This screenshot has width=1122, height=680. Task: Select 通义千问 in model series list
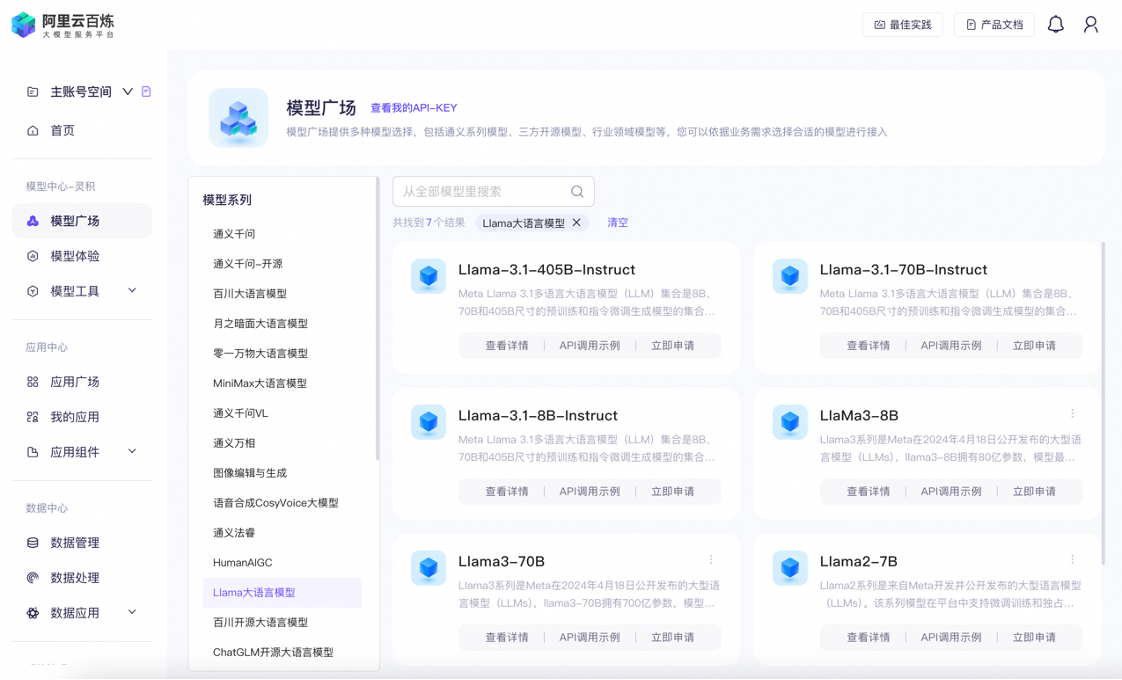pyautogui.click(x=234, y=234)
